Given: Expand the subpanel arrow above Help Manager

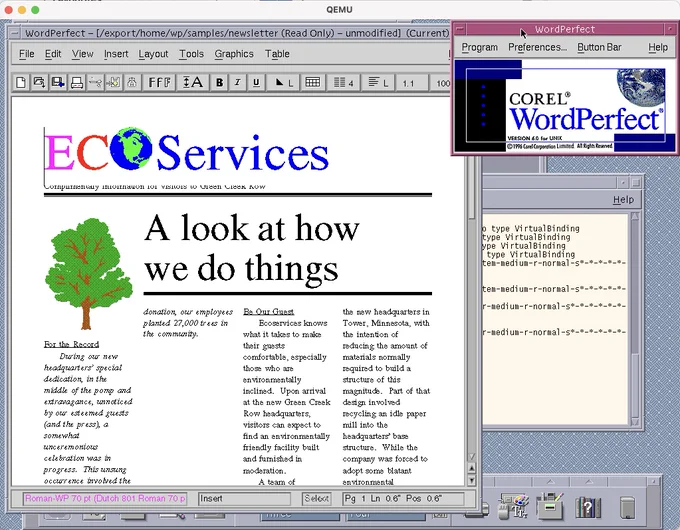Looking at the screenshot, I should [588, 482].
